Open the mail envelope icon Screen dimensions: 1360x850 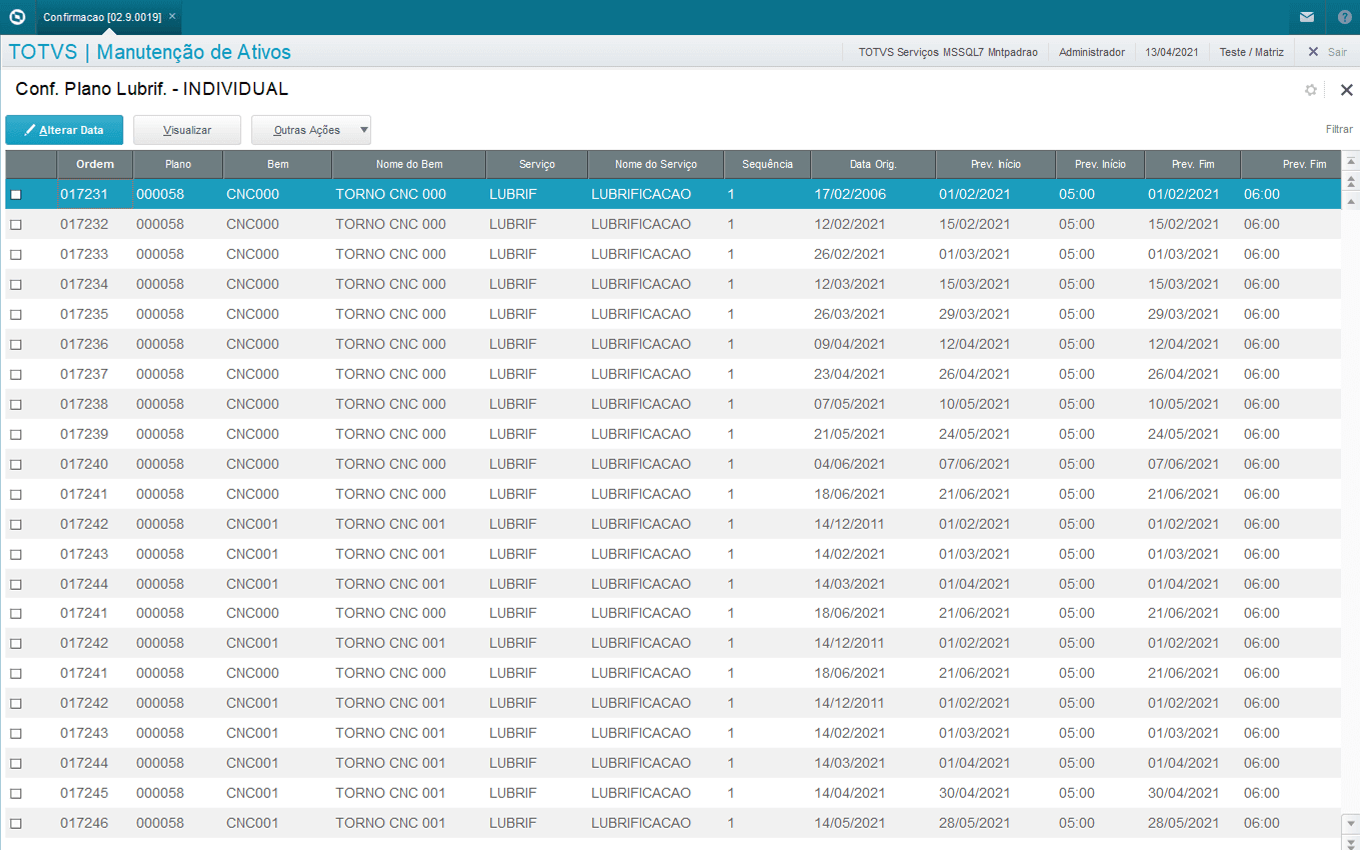click(1306, 17)
